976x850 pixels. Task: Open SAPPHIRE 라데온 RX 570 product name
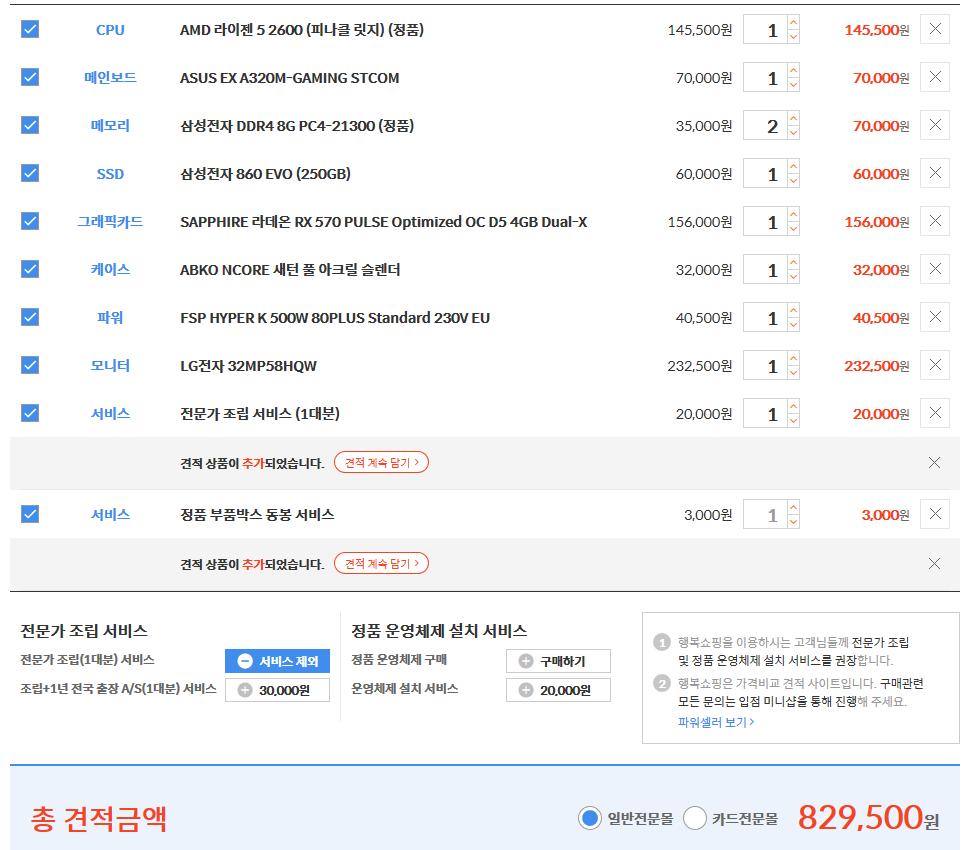(383, 222)
